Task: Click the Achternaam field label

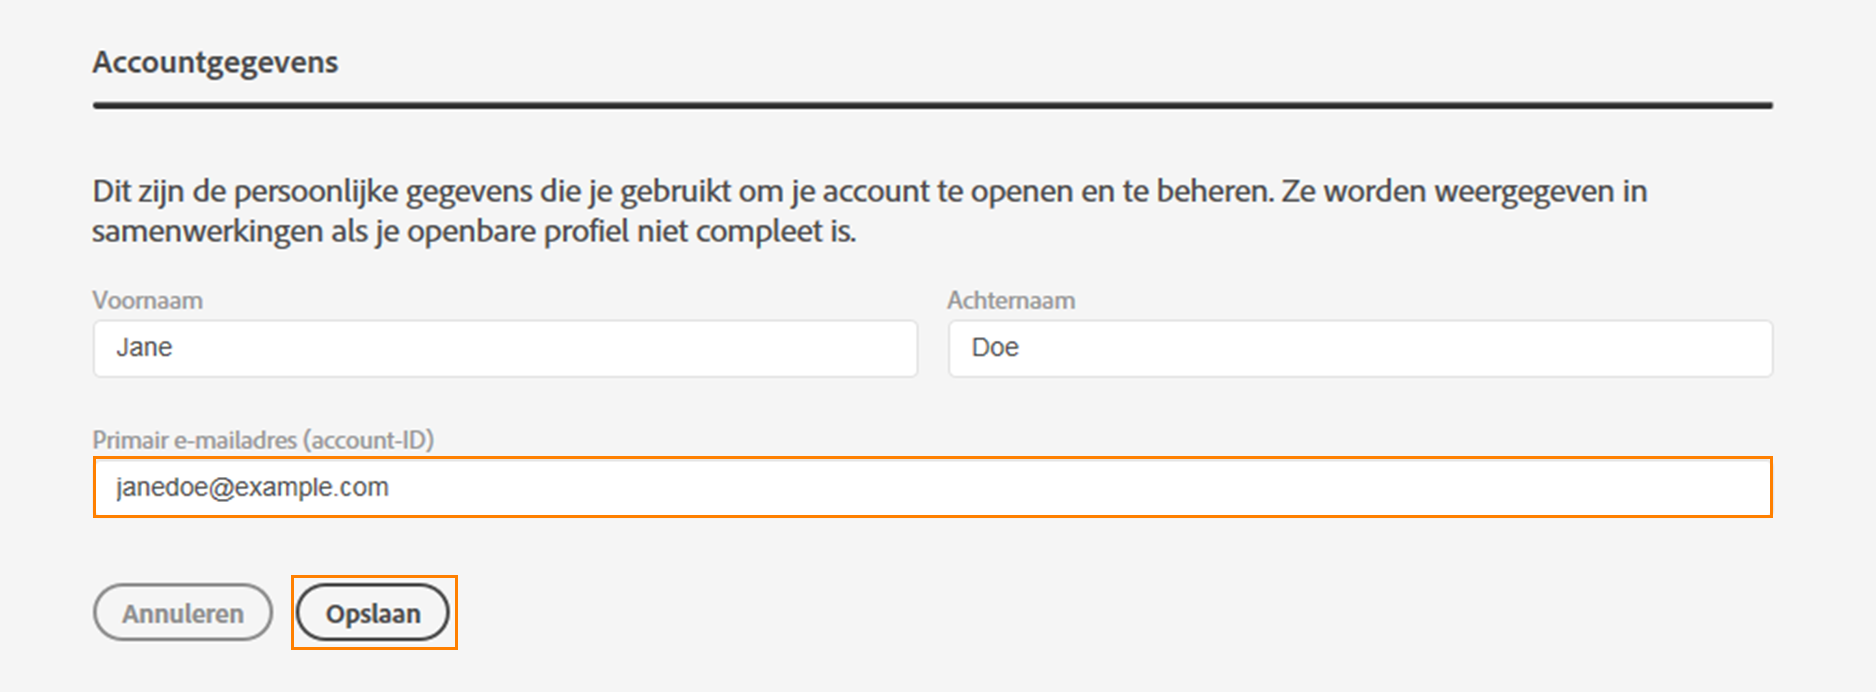Action: coord(1011,299)
